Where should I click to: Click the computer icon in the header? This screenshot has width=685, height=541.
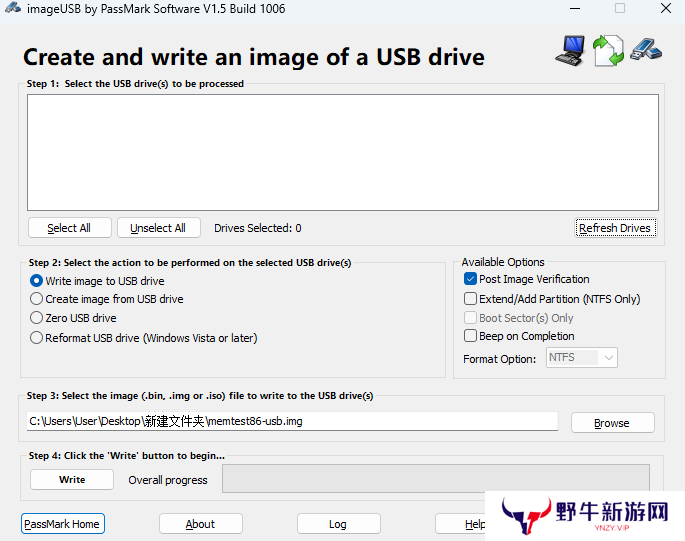click(x=570, y=51)
